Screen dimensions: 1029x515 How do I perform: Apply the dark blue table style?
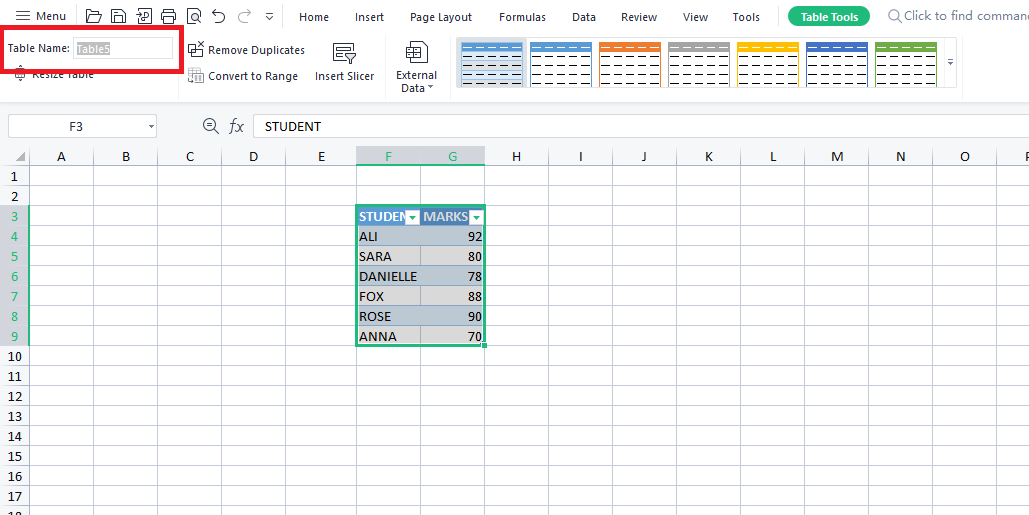837,64
